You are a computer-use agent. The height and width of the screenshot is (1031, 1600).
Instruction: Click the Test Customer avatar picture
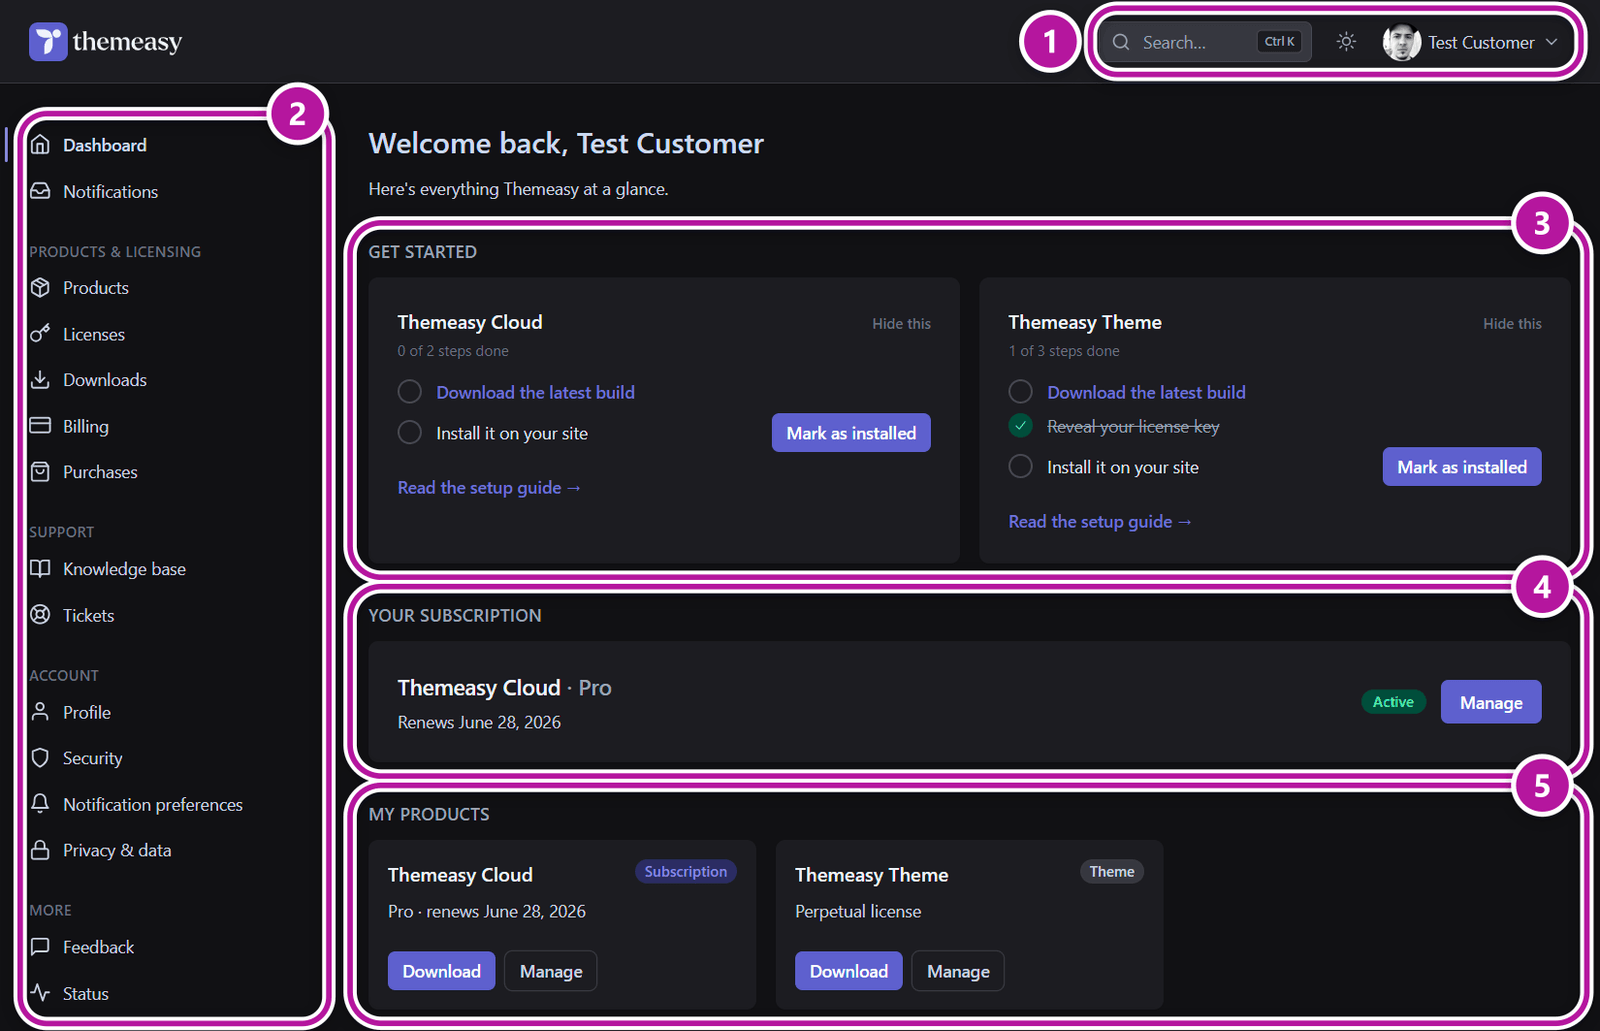click(x=1401, y=42)
